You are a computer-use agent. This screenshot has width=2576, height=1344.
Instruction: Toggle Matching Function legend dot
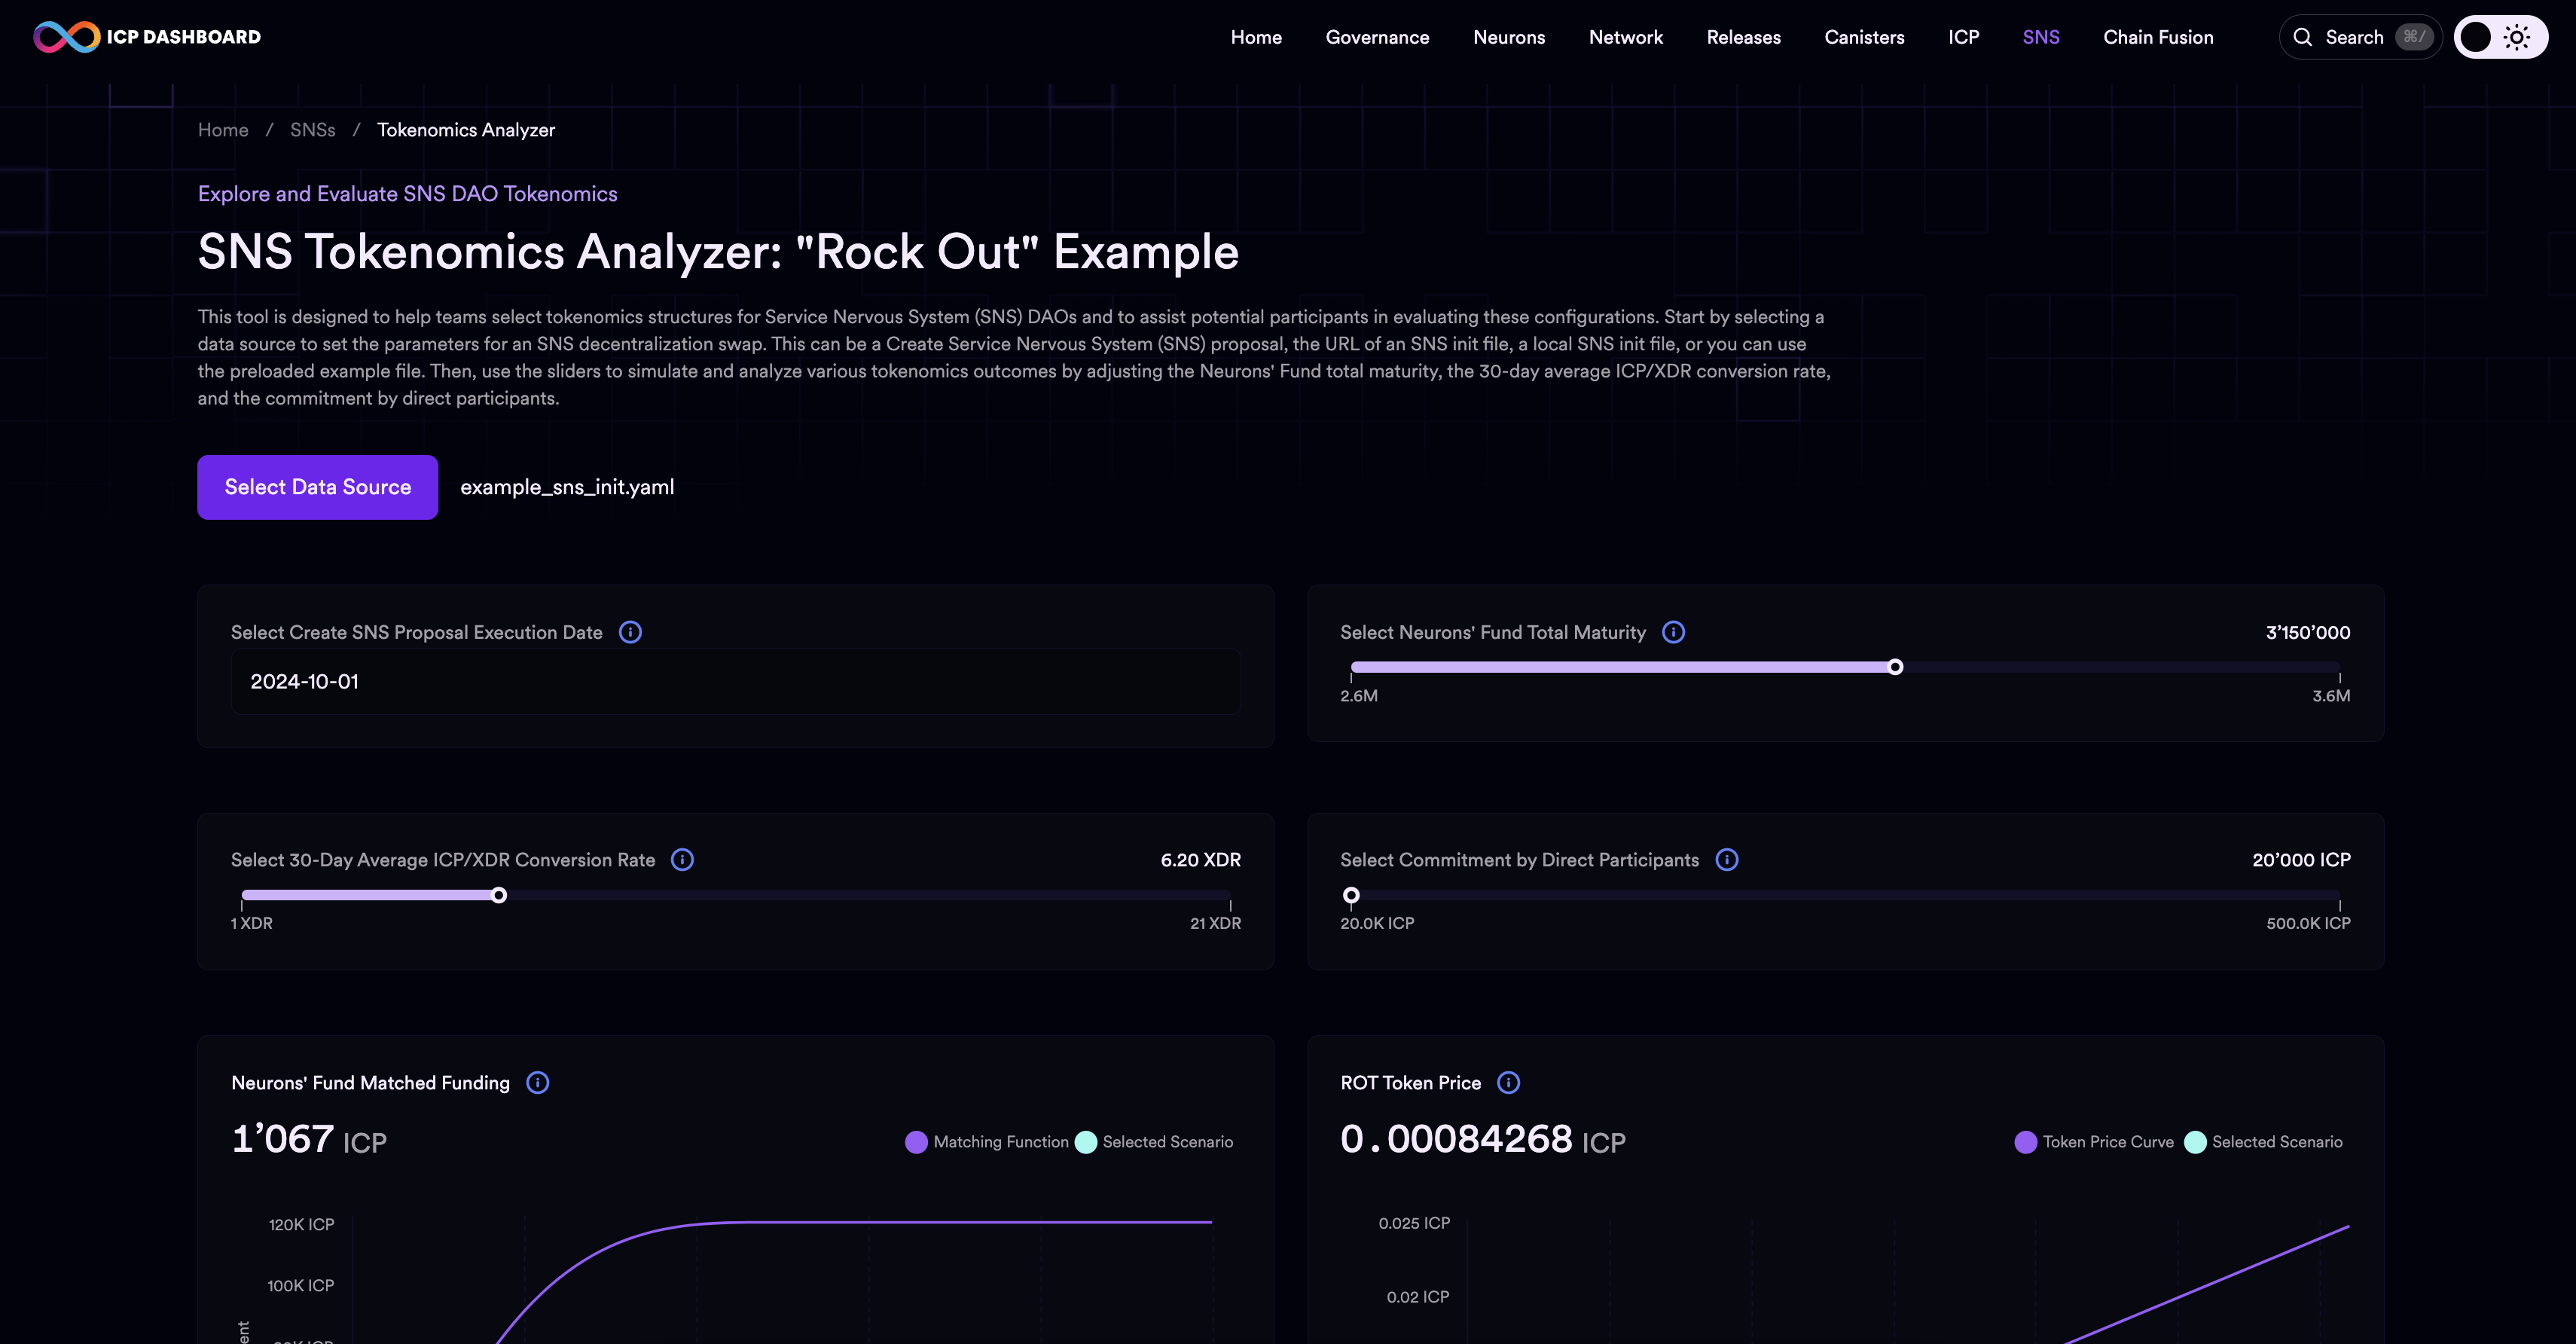point(916,1142)
